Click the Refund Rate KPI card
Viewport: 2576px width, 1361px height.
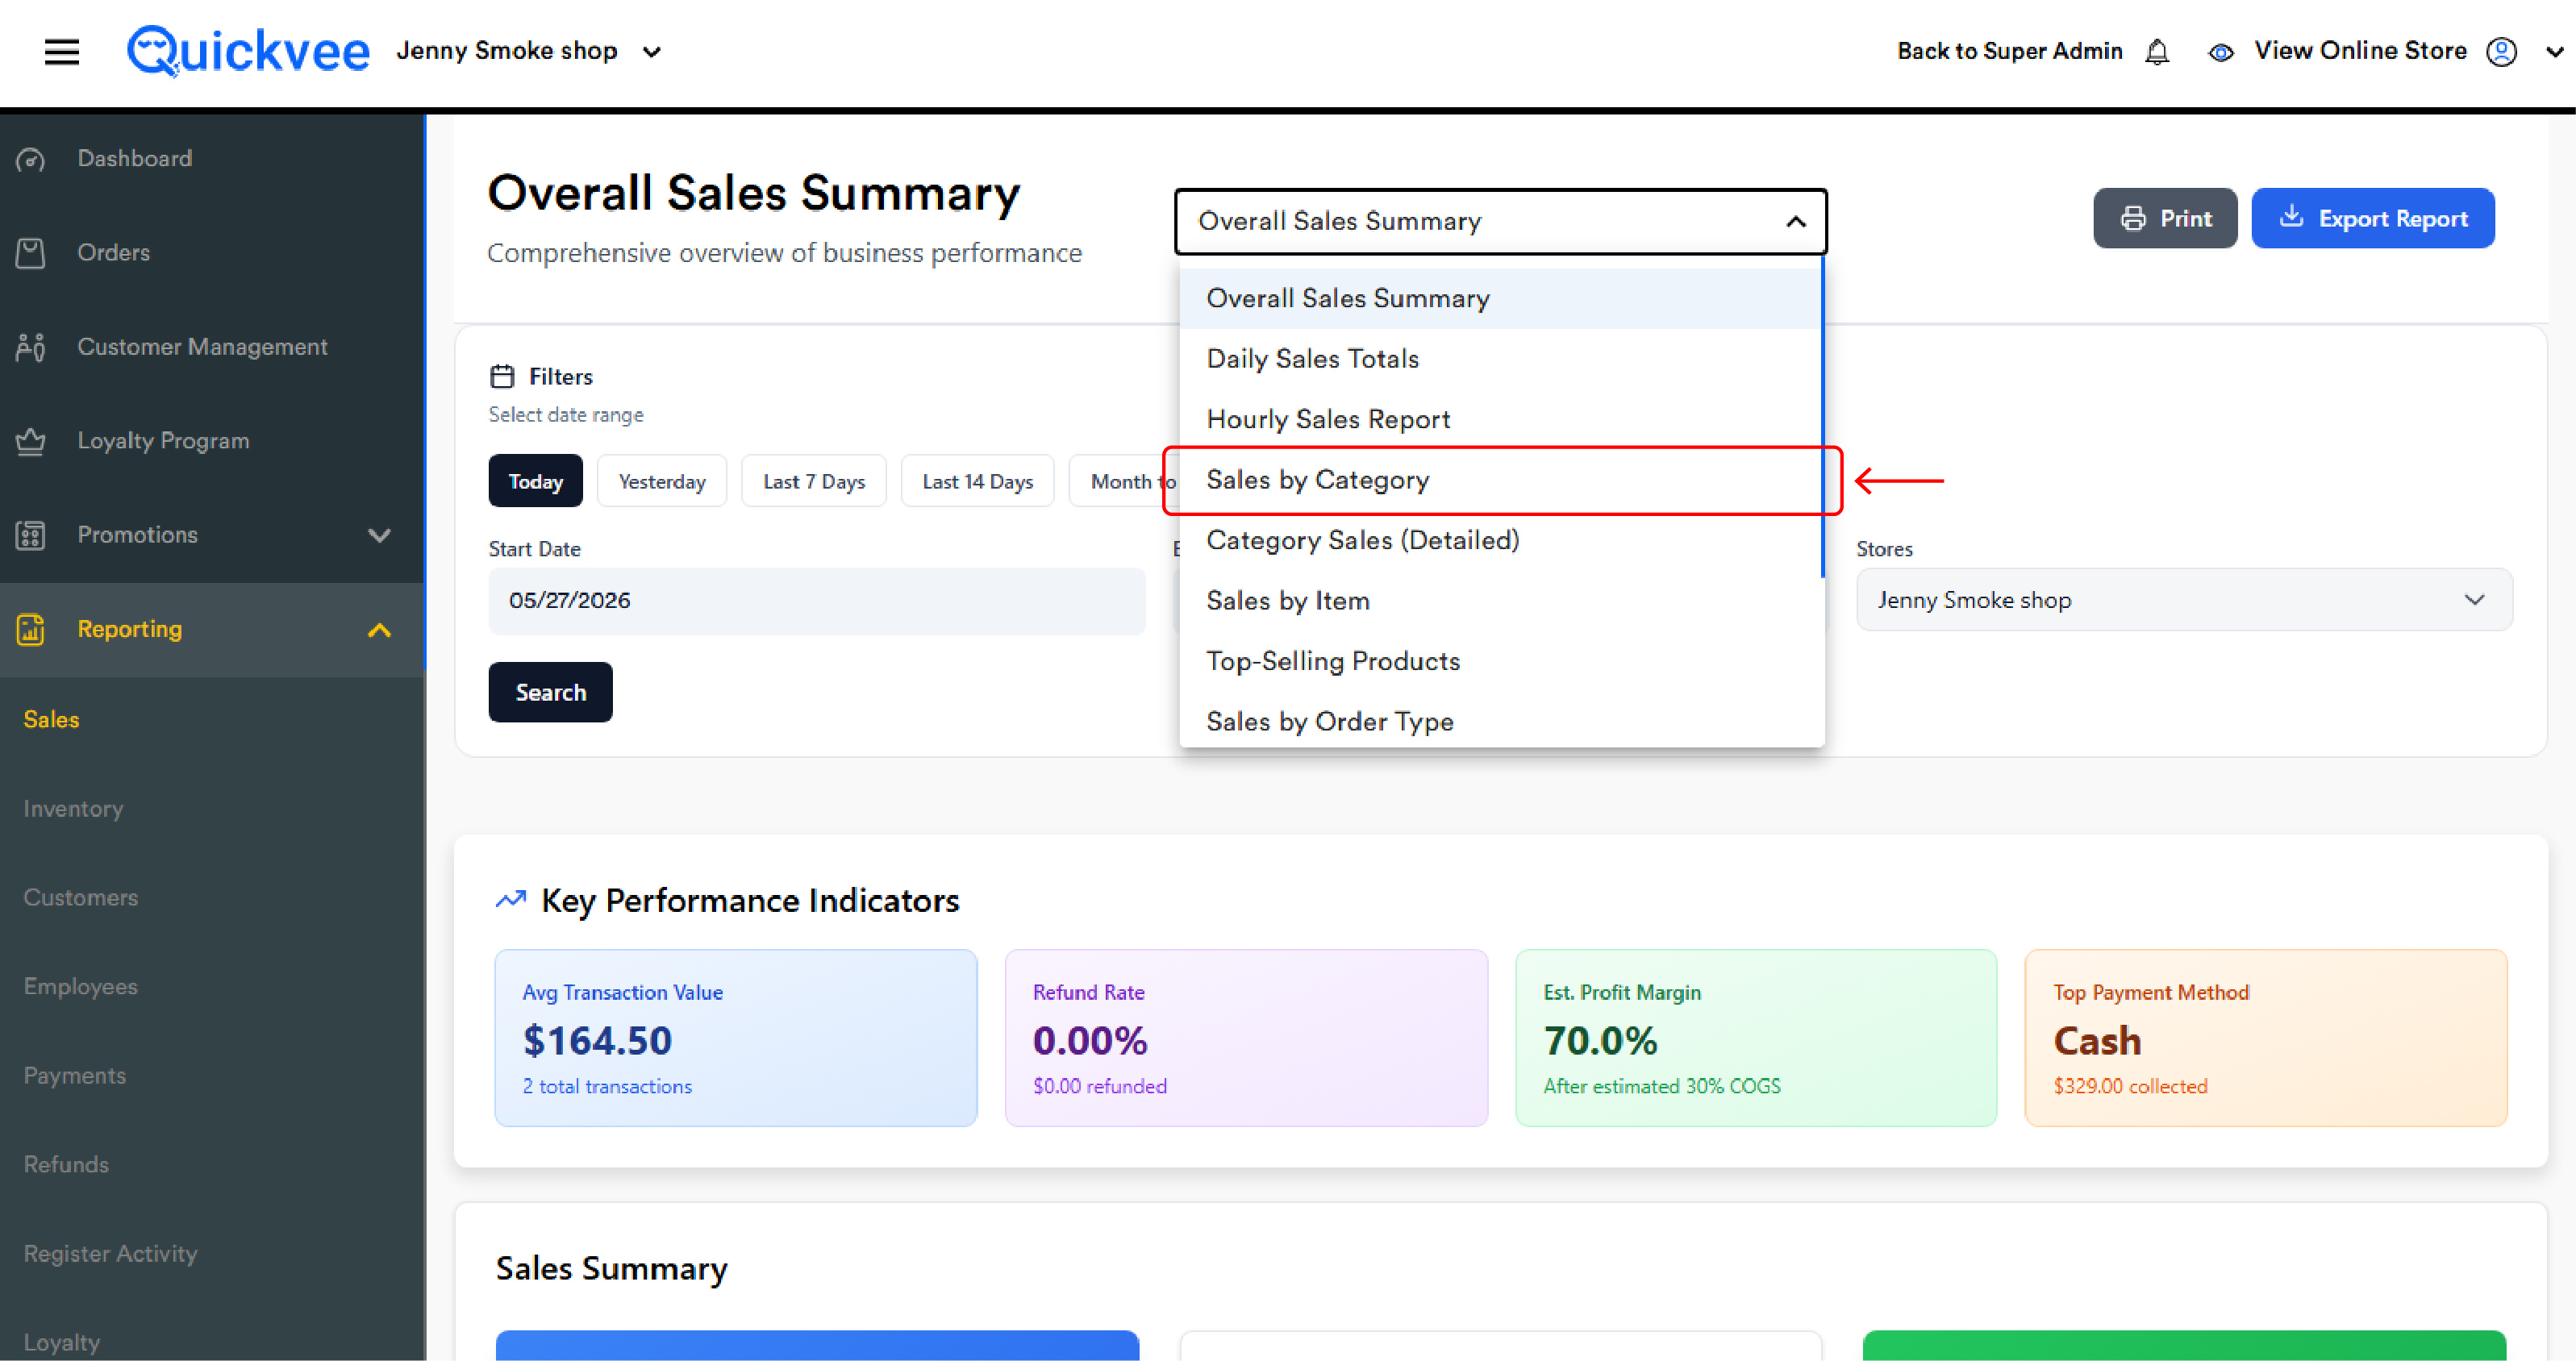(1246, 1038)
